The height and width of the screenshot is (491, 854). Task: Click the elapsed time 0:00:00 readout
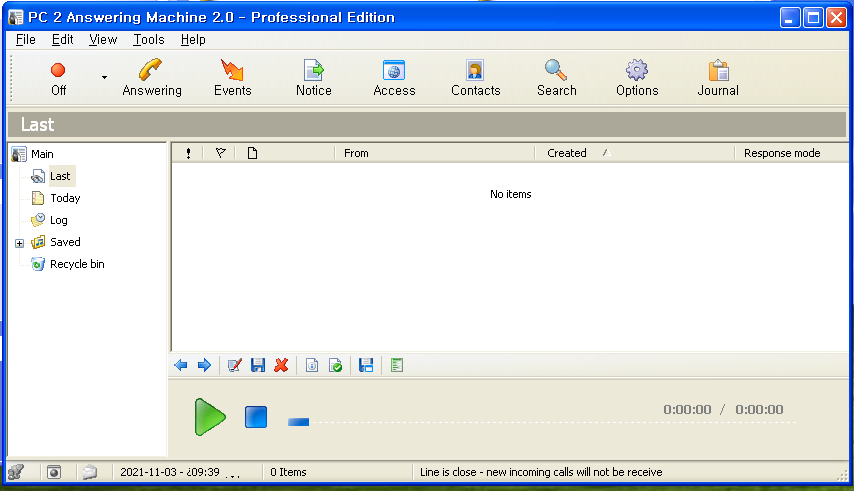(687, 409)
